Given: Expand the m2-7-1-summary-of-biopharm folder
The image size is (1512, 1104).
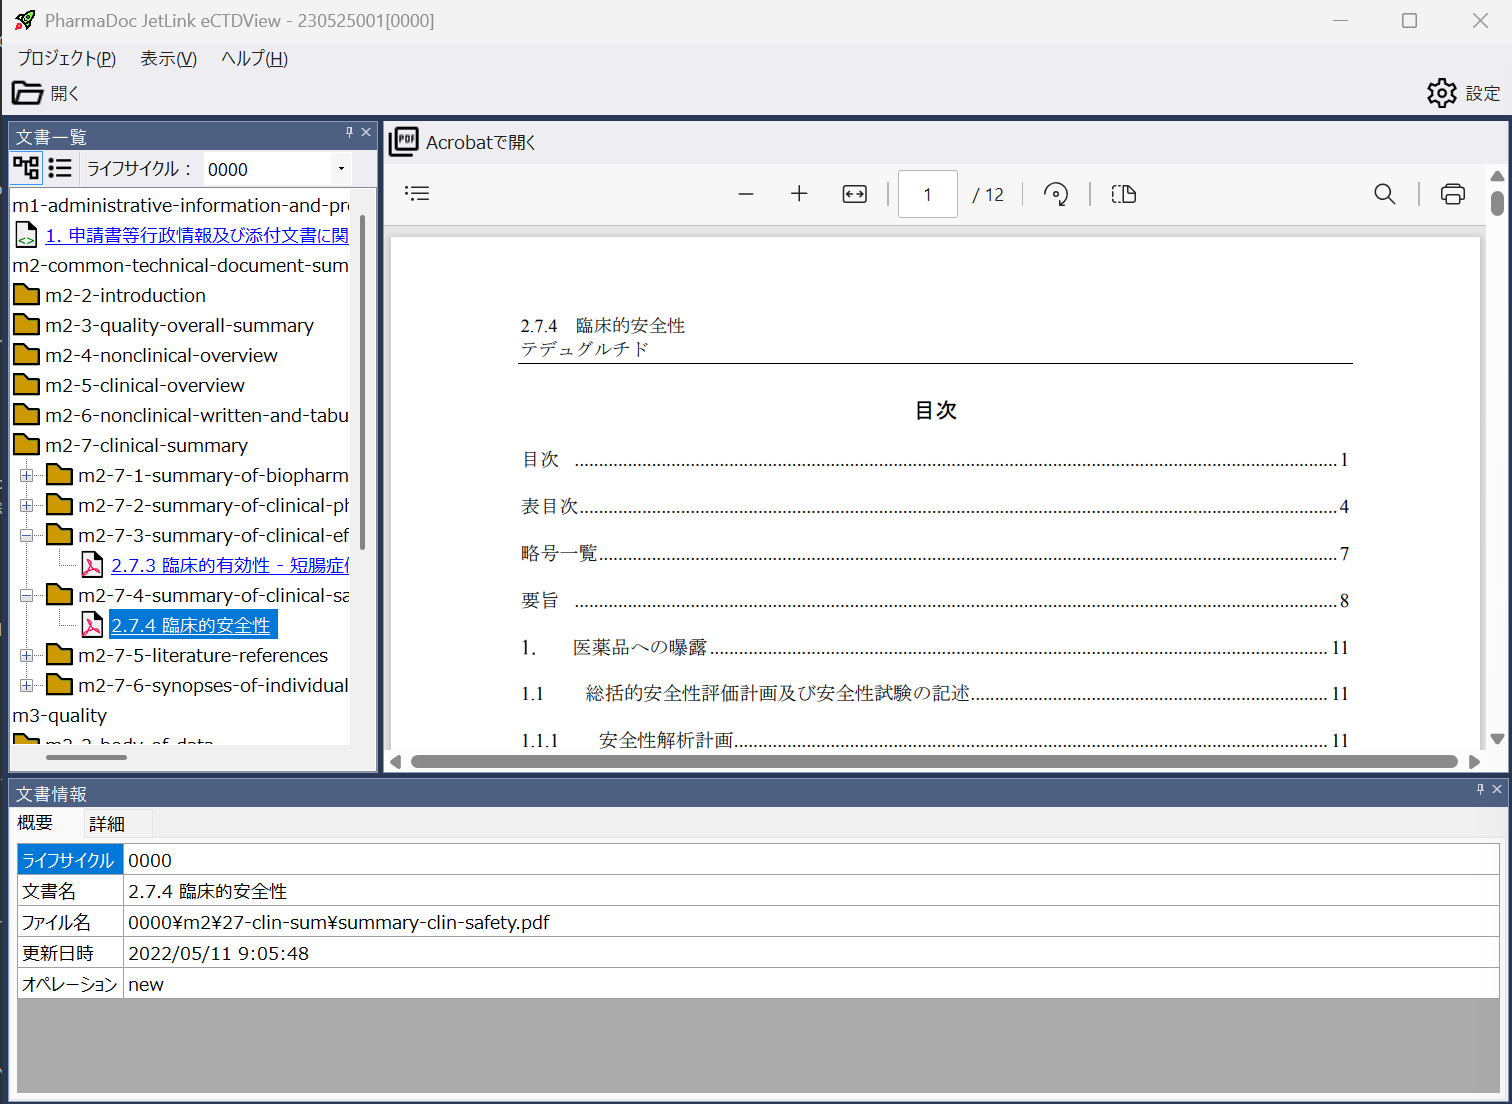Looking at the screenshot, I should click(27, 476).
